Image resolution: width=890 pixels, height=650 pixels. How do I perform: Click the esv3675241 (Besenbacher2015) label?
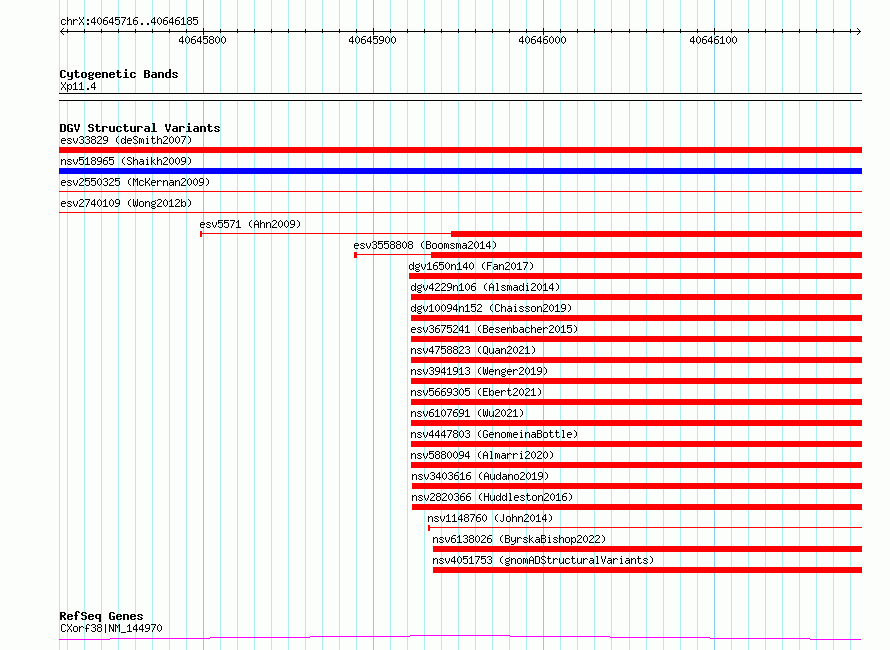tap(494, 329)
